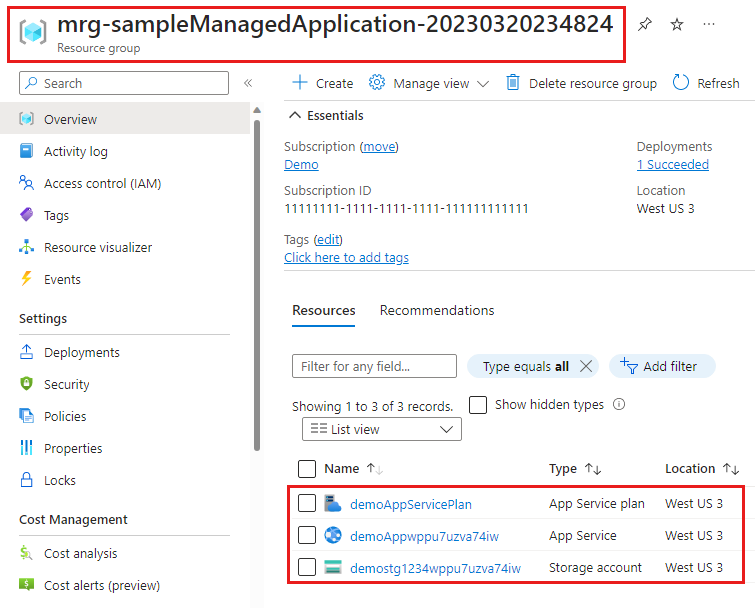This screenshot has width=755, height=608.
Task: Enable Show hidden types checkbox
Action: click(479, 405)
